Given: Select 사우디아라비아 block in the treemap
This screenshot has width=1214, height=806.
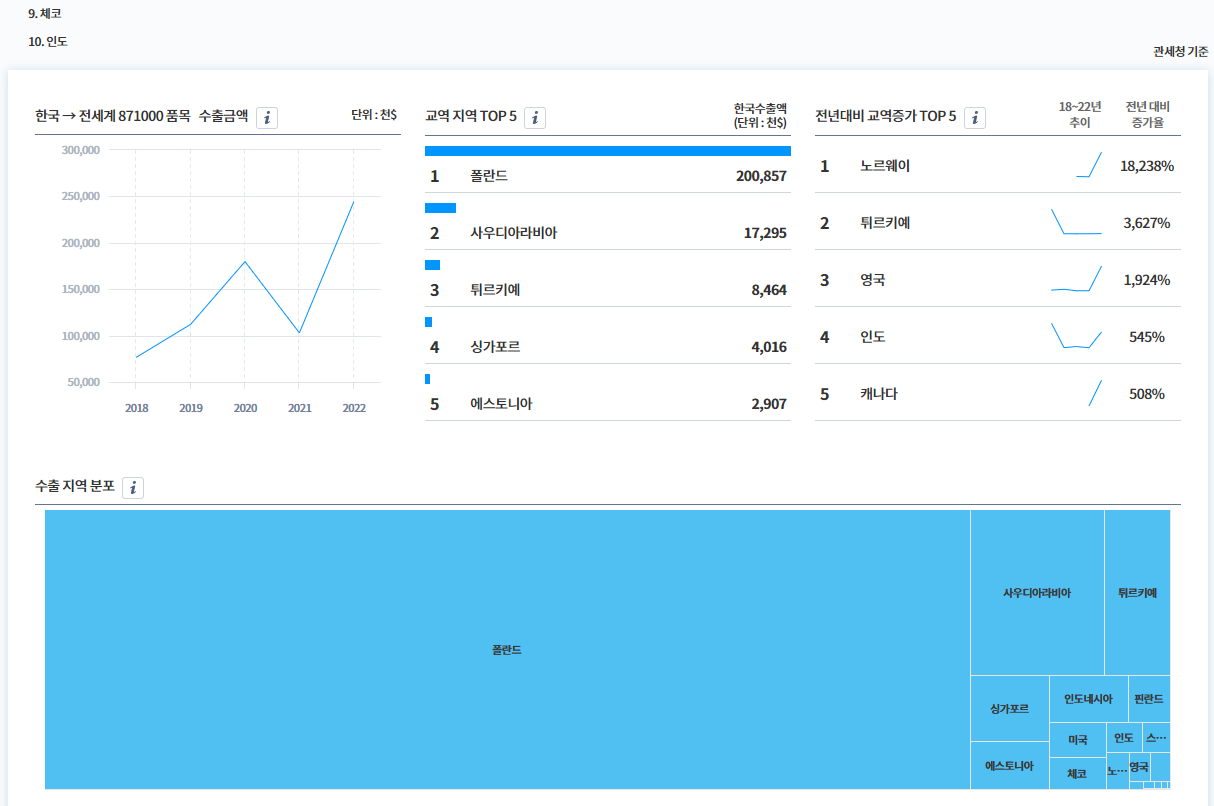Looking at the screenshot, I should [1037, 593].
